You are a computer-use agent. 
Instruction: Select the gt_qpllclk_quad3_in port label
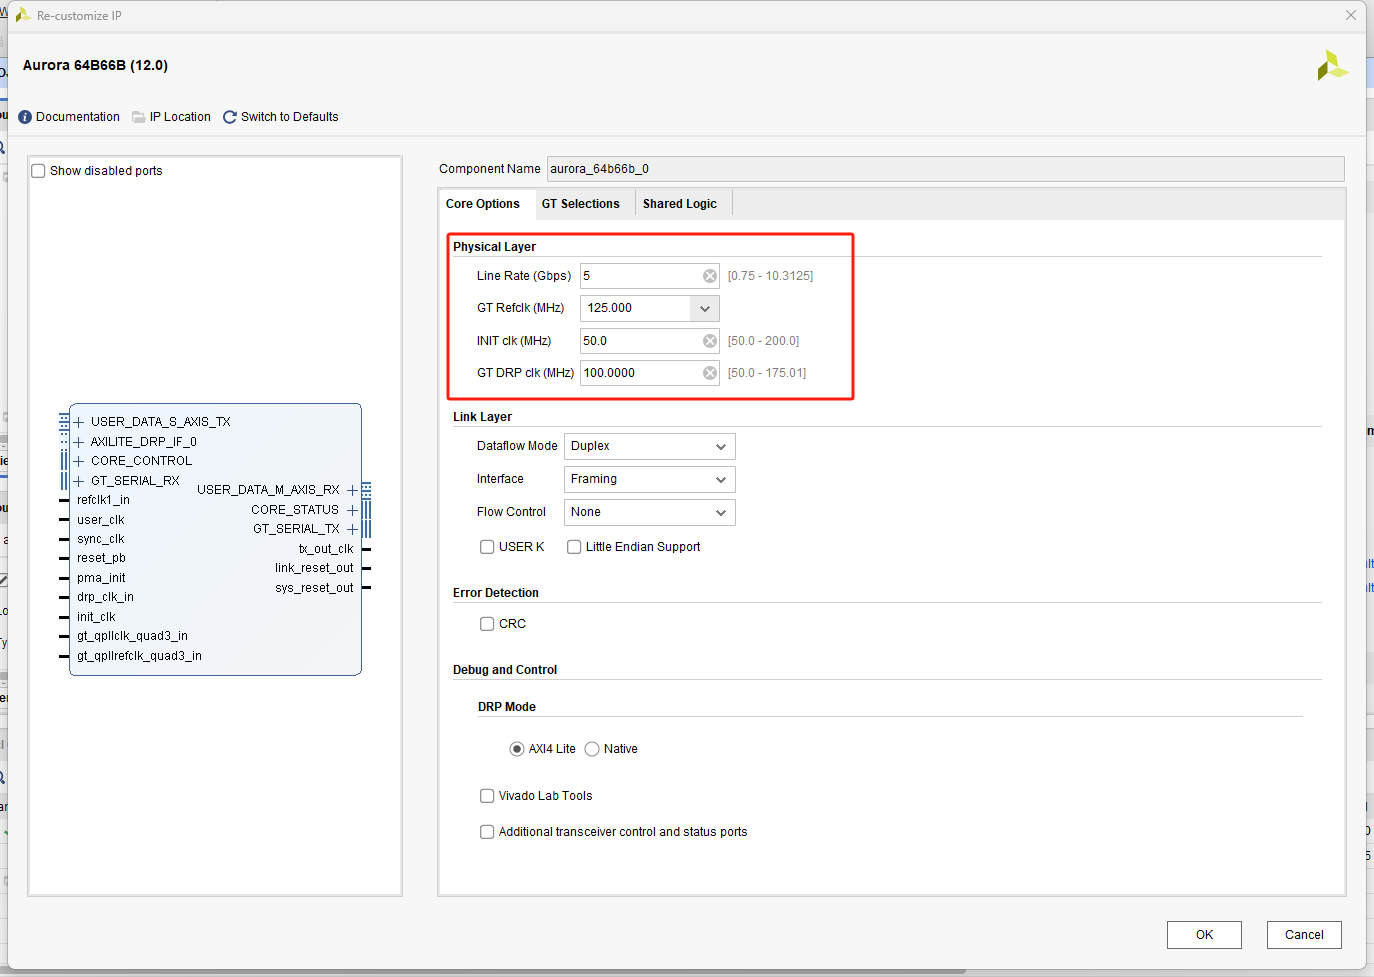tap(132, 636)
